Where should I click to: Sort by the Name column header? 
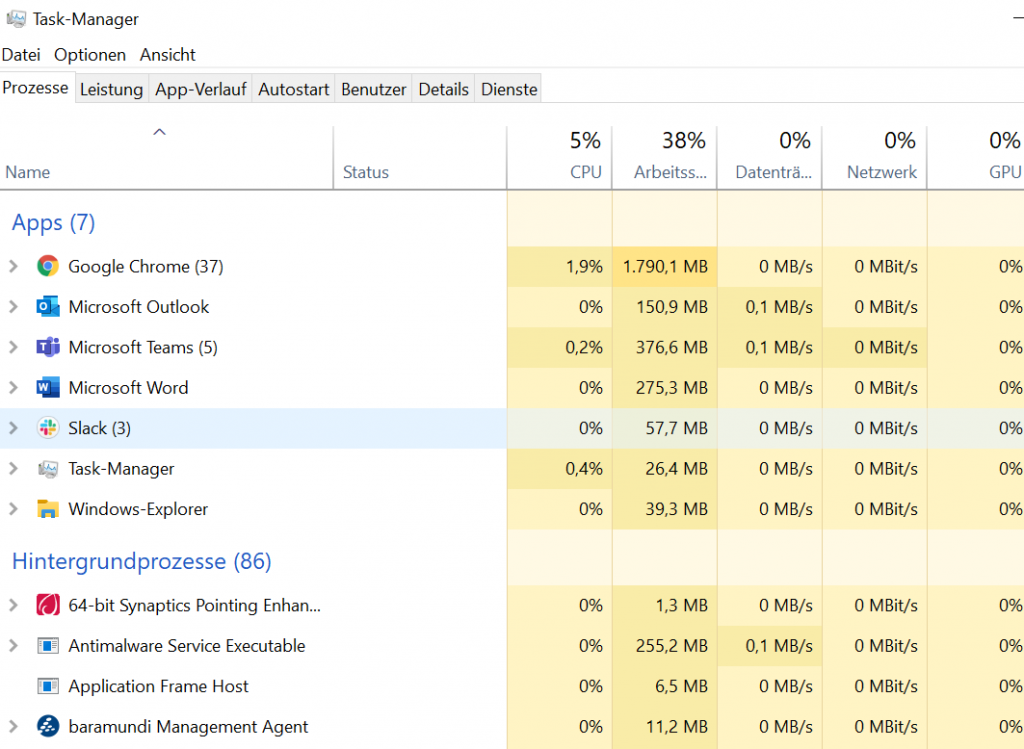(x=167, y=157)
